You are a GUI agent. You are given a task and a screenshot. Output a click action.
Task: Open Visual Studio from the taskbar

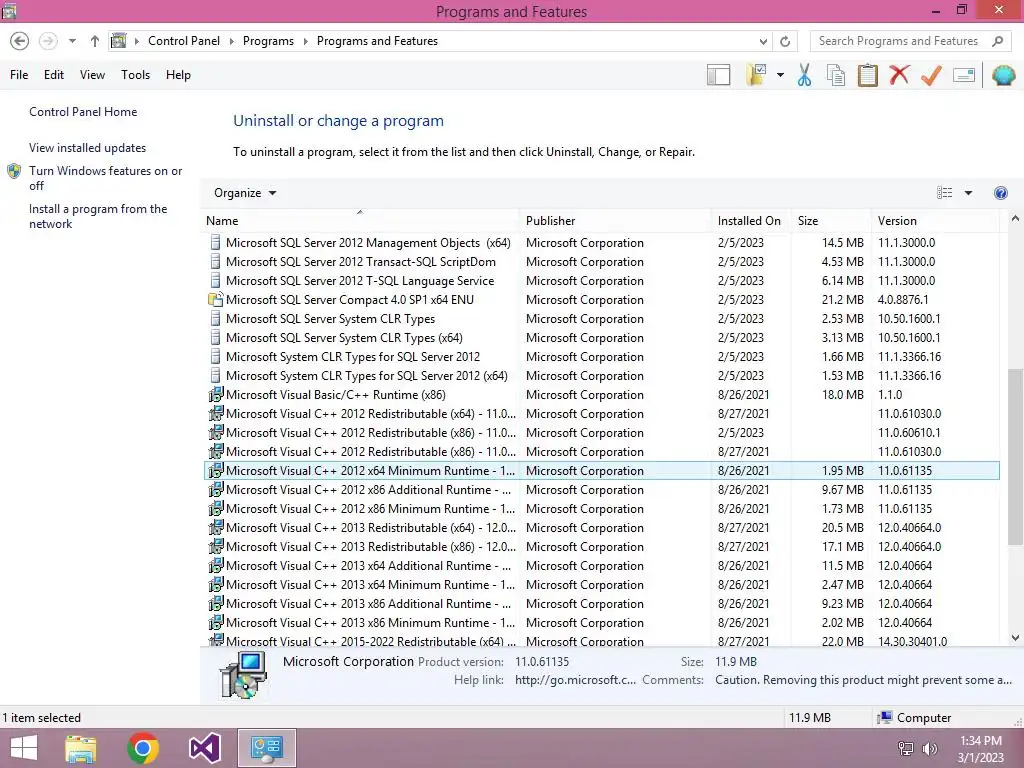204,748
